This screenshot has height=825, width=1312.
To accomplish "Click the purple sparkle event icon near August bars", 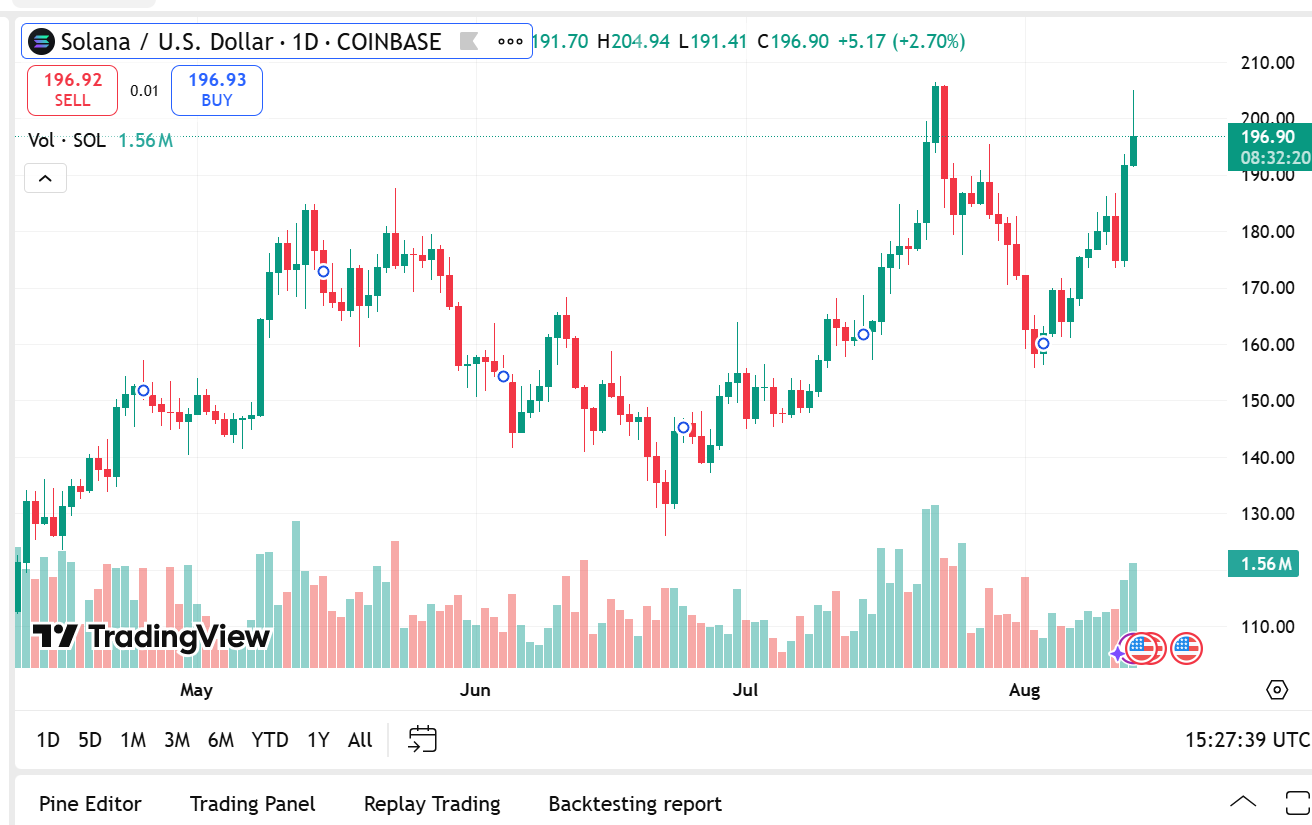I will 1118,653.
